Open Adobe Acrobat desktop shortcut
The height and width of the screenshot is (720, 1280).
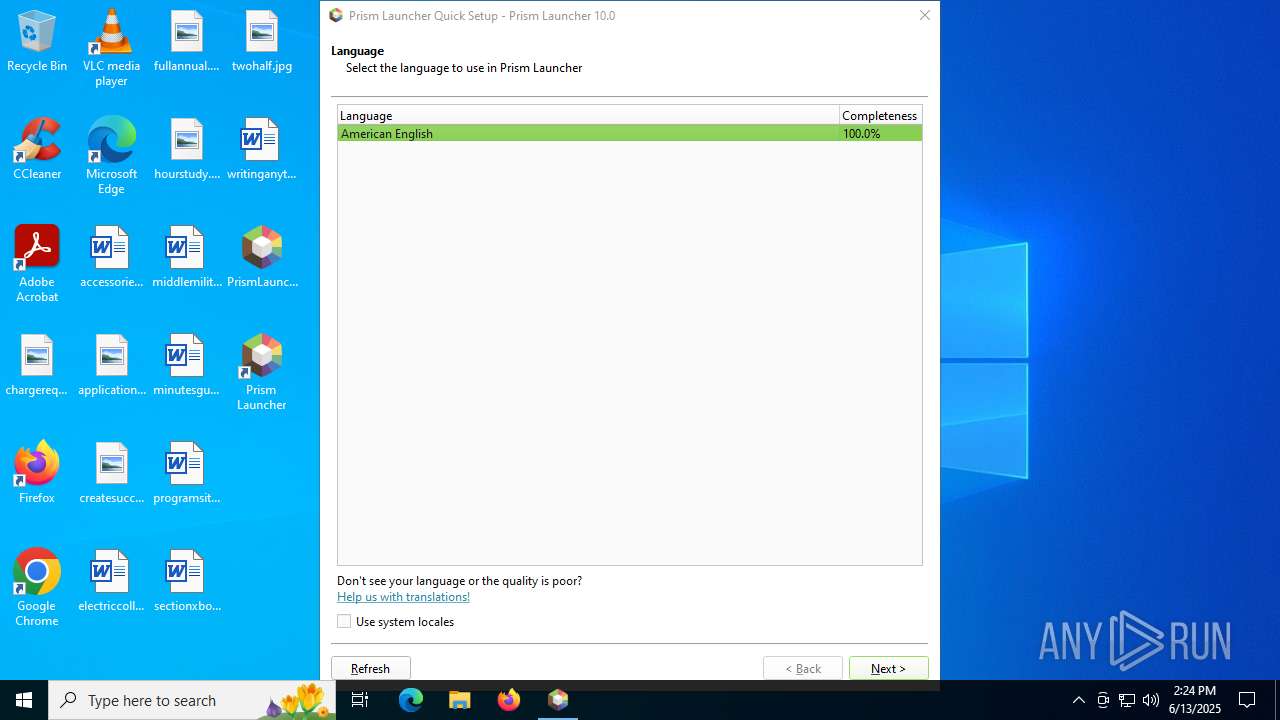(37, 264)
